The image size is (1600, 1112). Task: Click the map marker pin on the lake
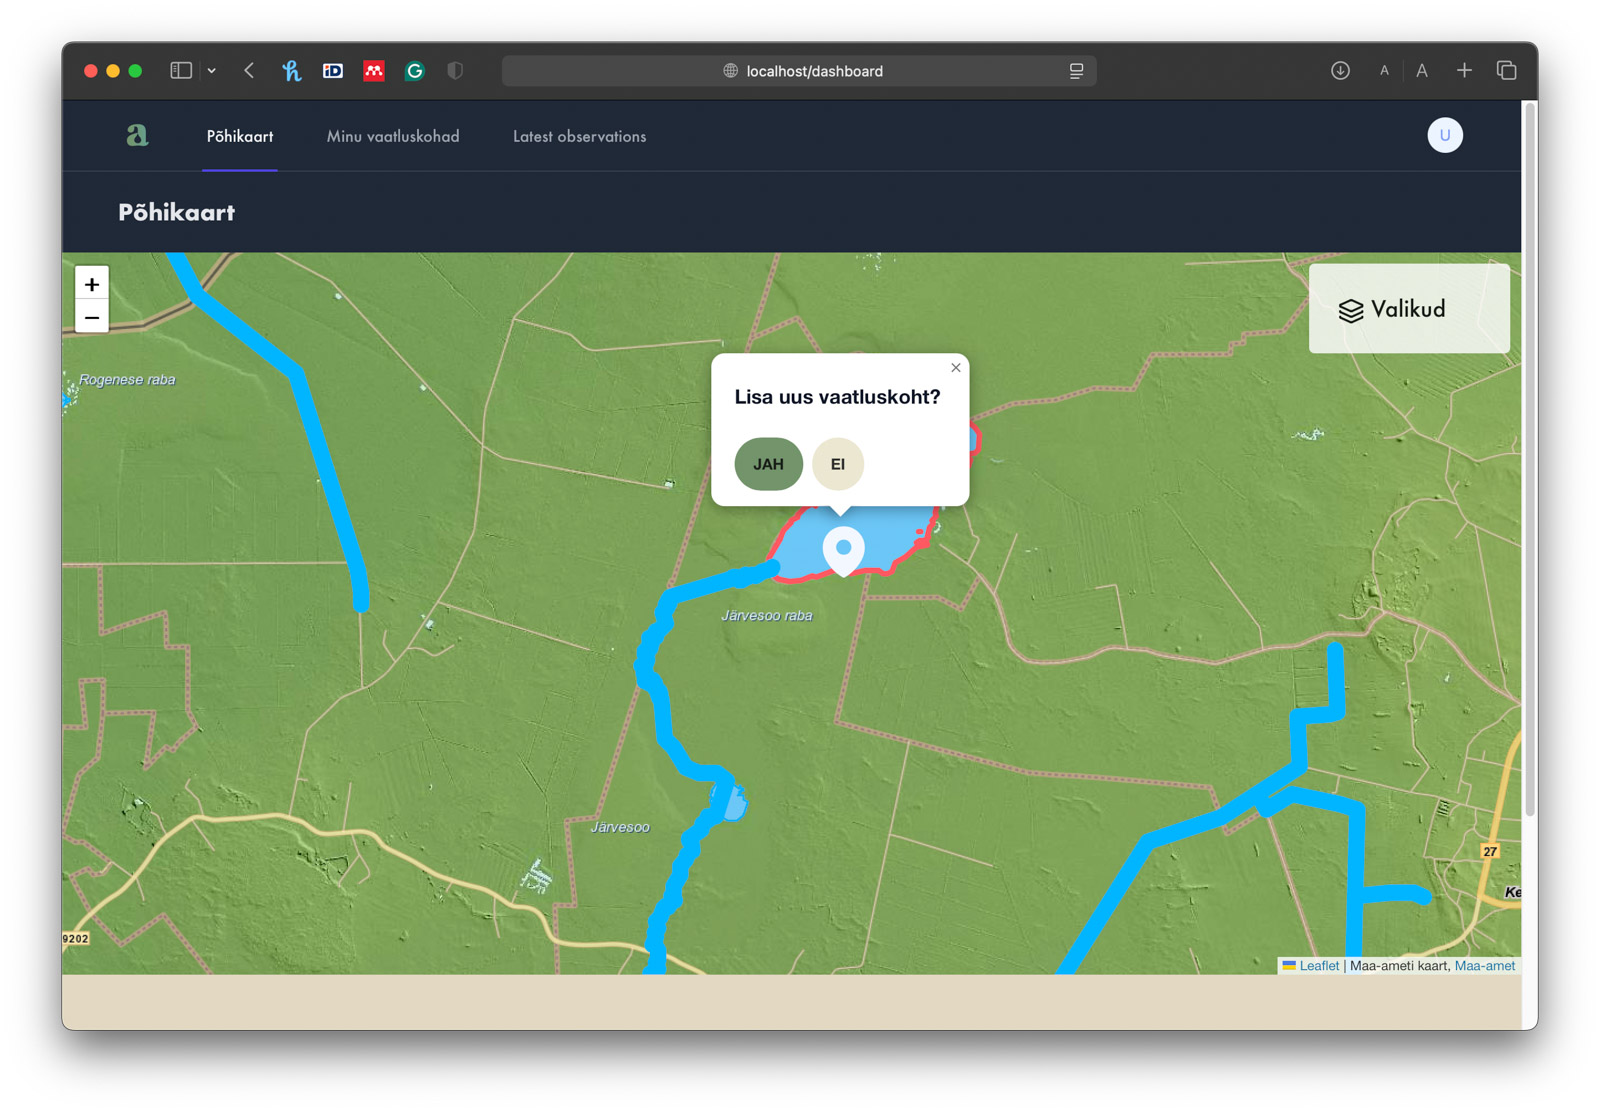(843, 549)
